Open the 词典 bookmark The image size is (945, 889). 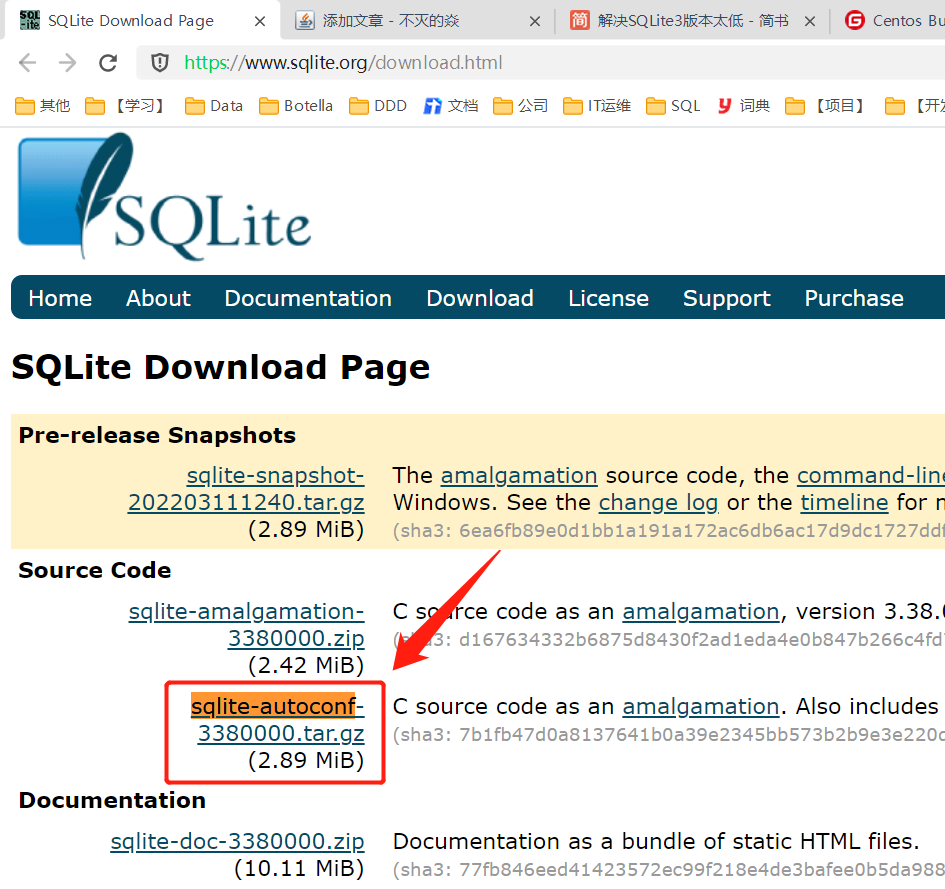tap(744, 106)
